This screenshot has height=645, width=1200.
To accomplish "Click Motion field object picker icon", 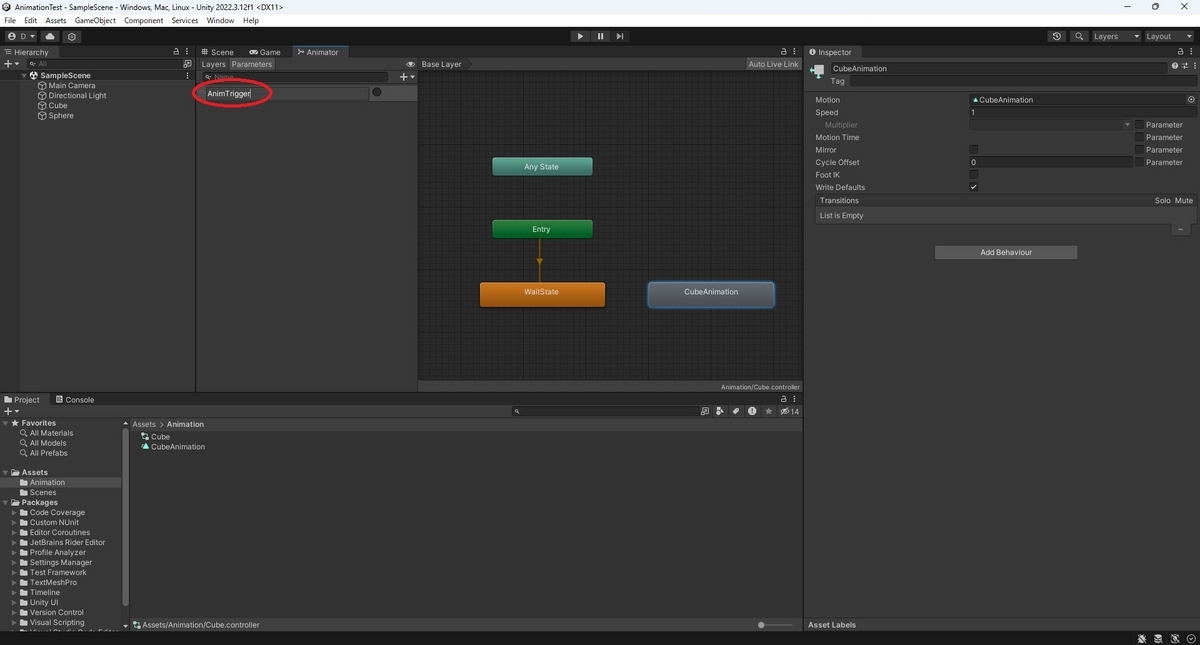I will click(1191, 100).
